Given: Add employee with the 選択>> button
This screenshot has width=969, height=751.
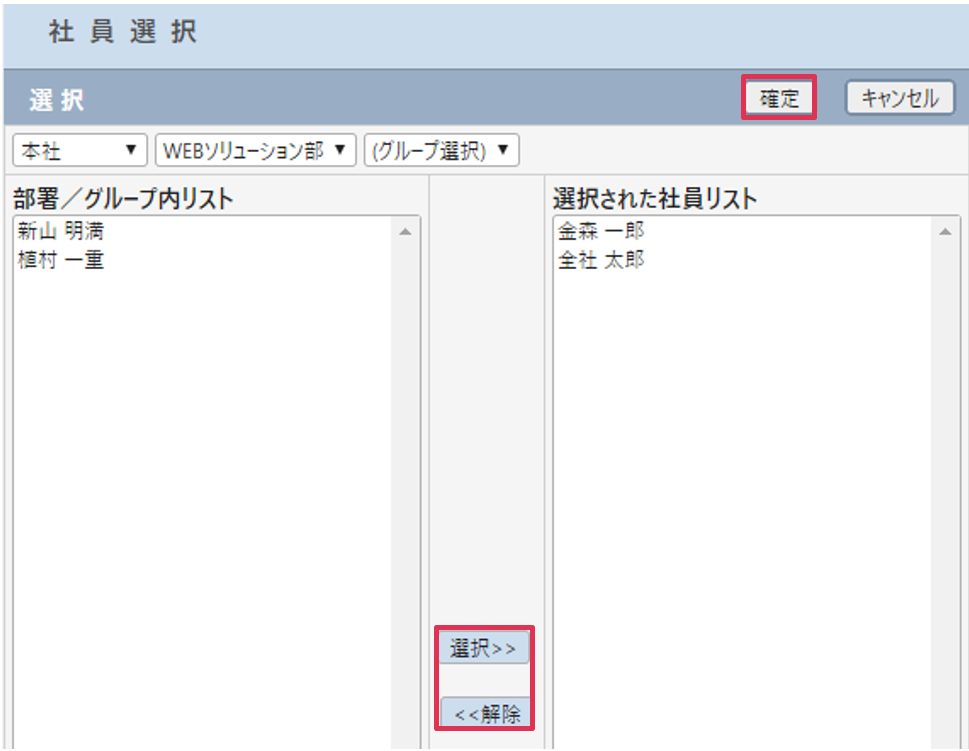Looking at the screenshot, I should [484, 647].
